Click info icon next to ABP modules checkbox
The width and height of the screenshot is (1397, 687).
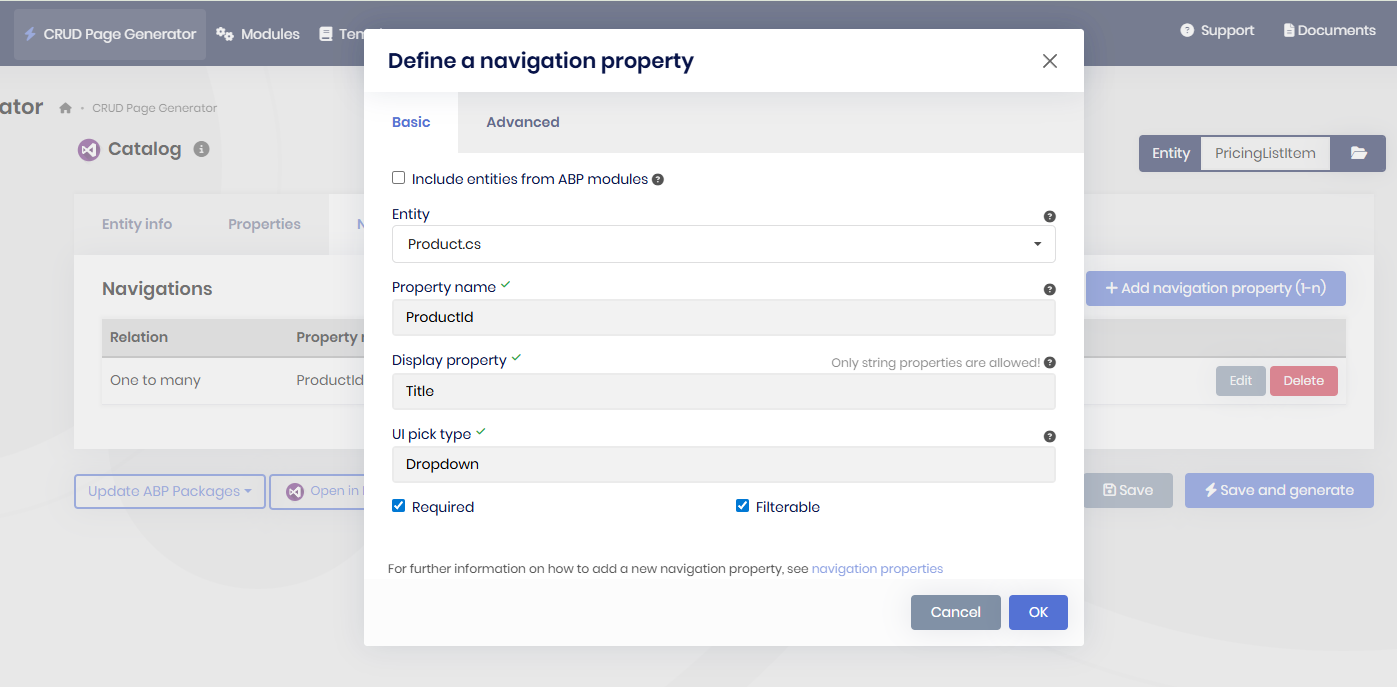(x=658, y=180)
